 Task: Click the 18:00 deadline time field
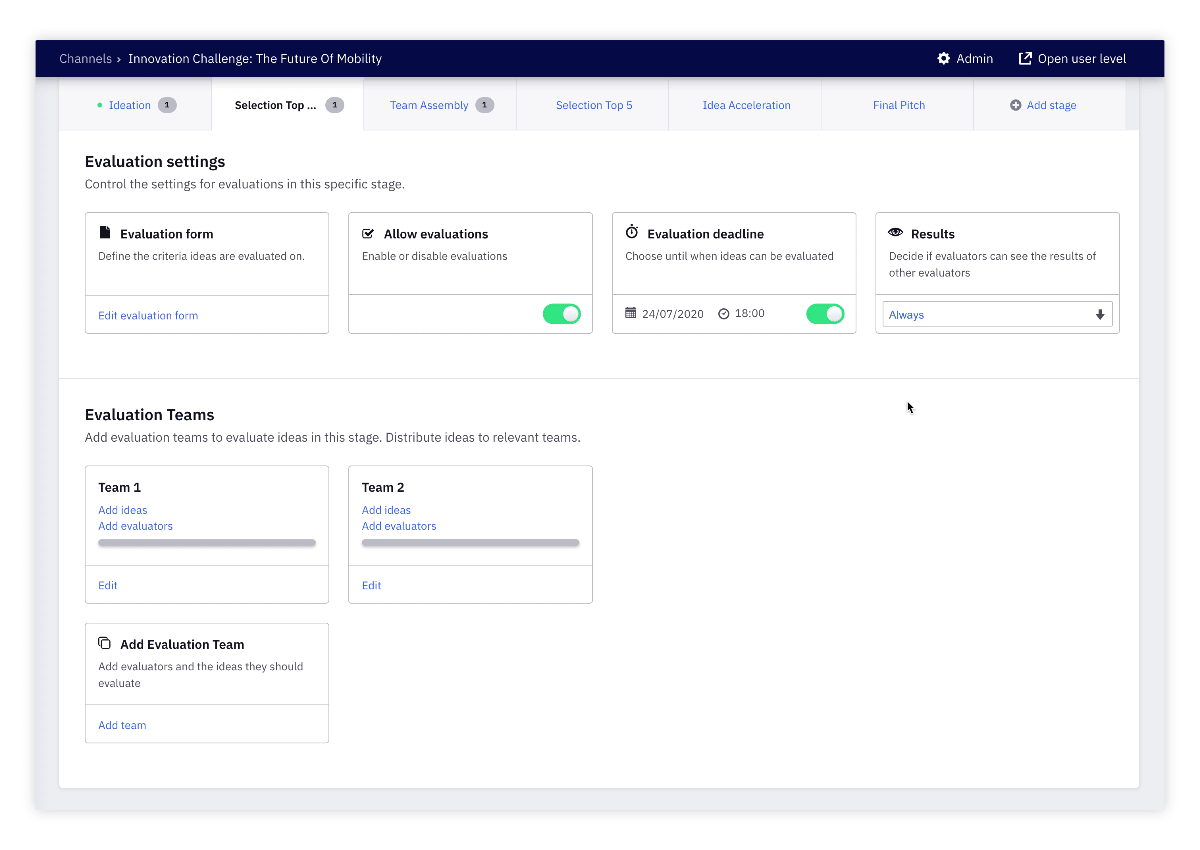coord(741,314)
